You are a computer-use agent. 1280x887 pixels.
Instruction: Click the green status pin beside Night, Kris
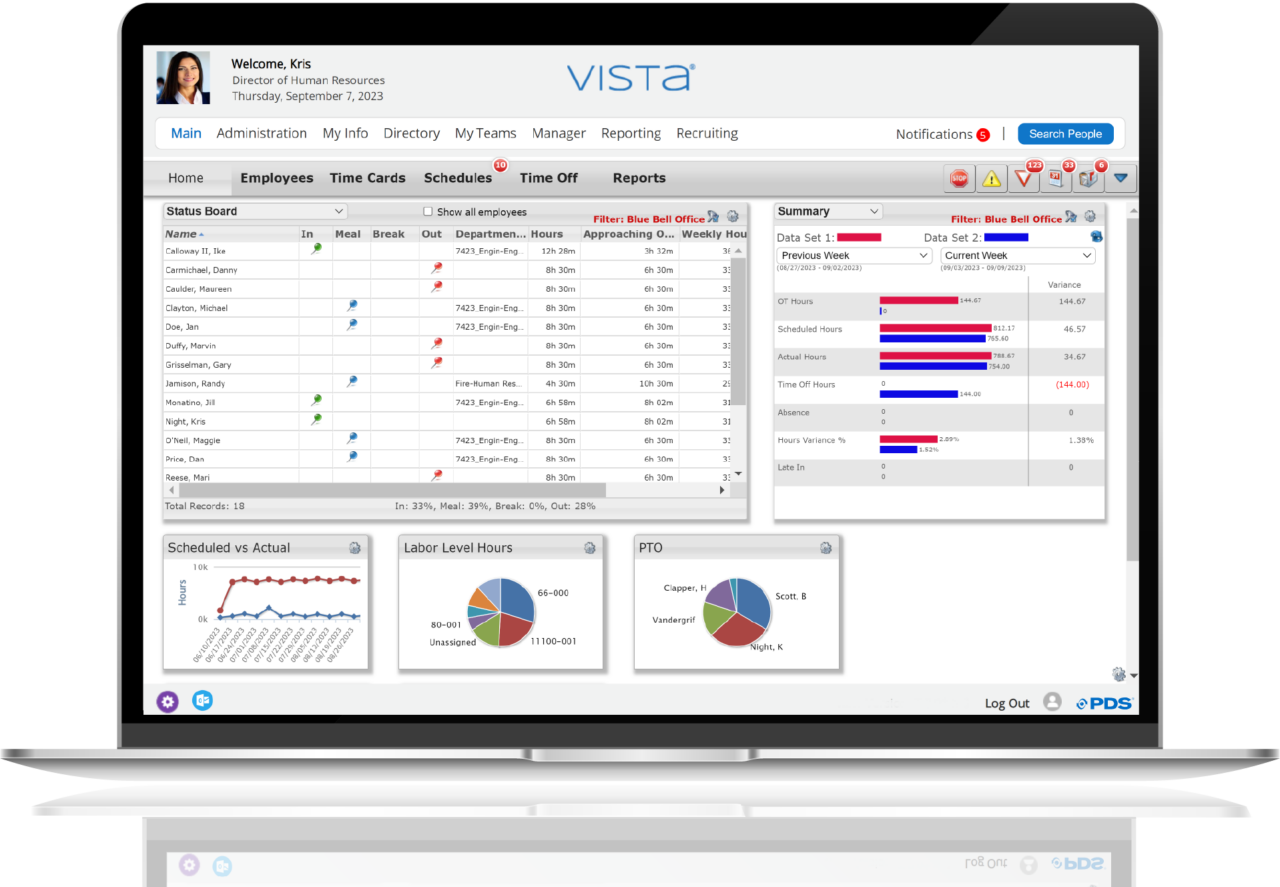click(x=316, y=420)
